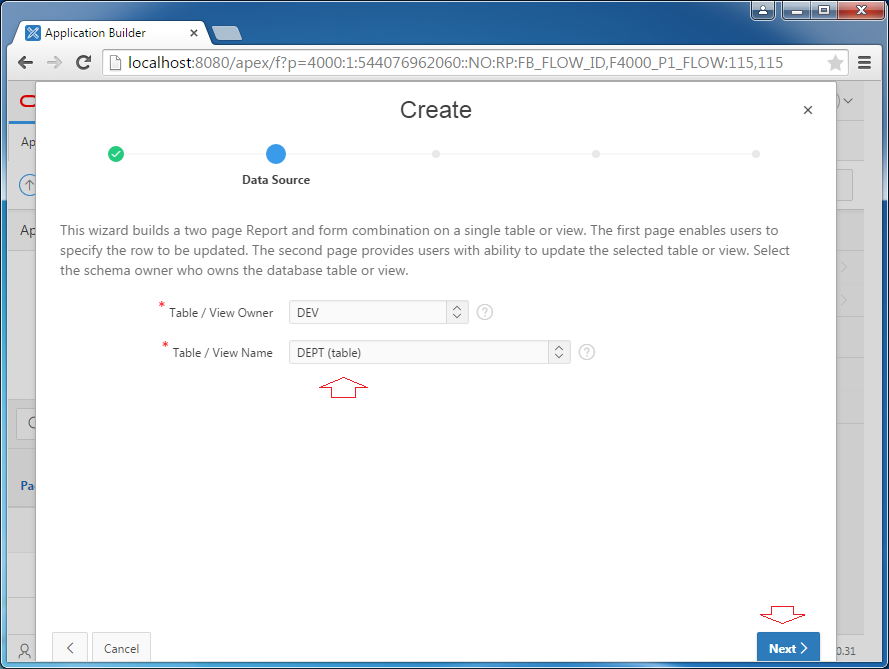Click the third wizard step dot

(435, 154)
